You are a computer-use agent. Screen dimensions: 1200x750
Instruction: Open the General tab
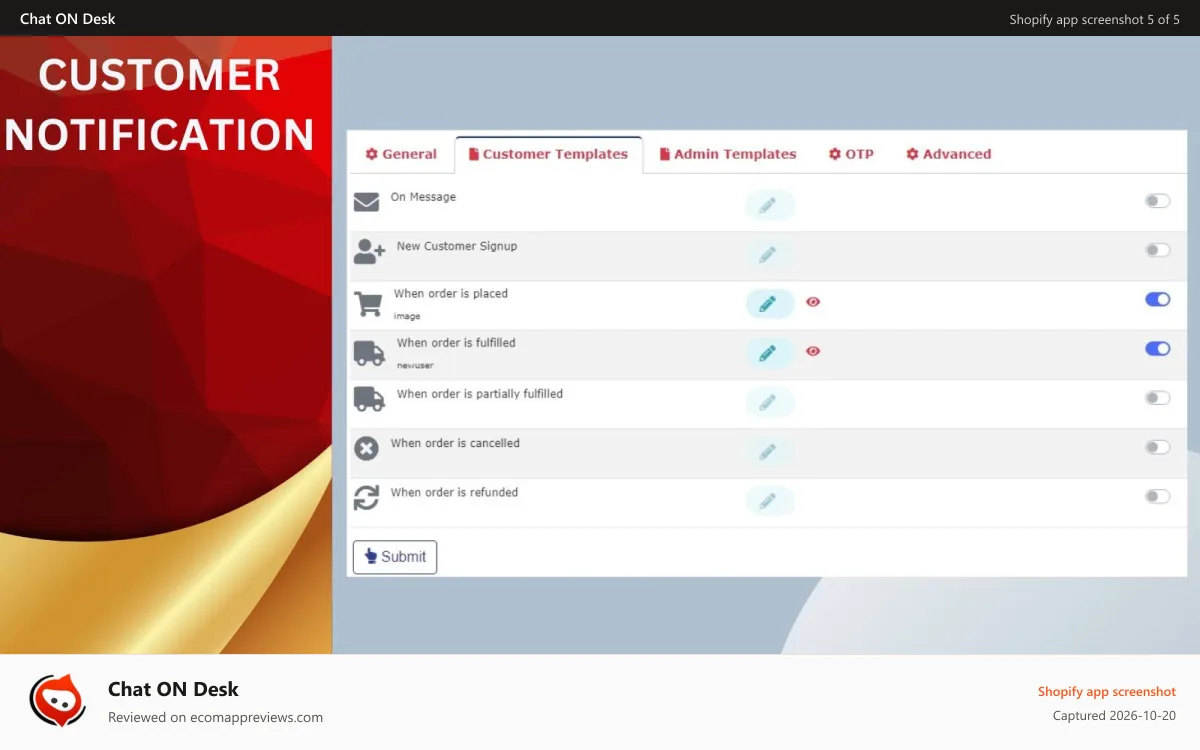tap(401, 154)
